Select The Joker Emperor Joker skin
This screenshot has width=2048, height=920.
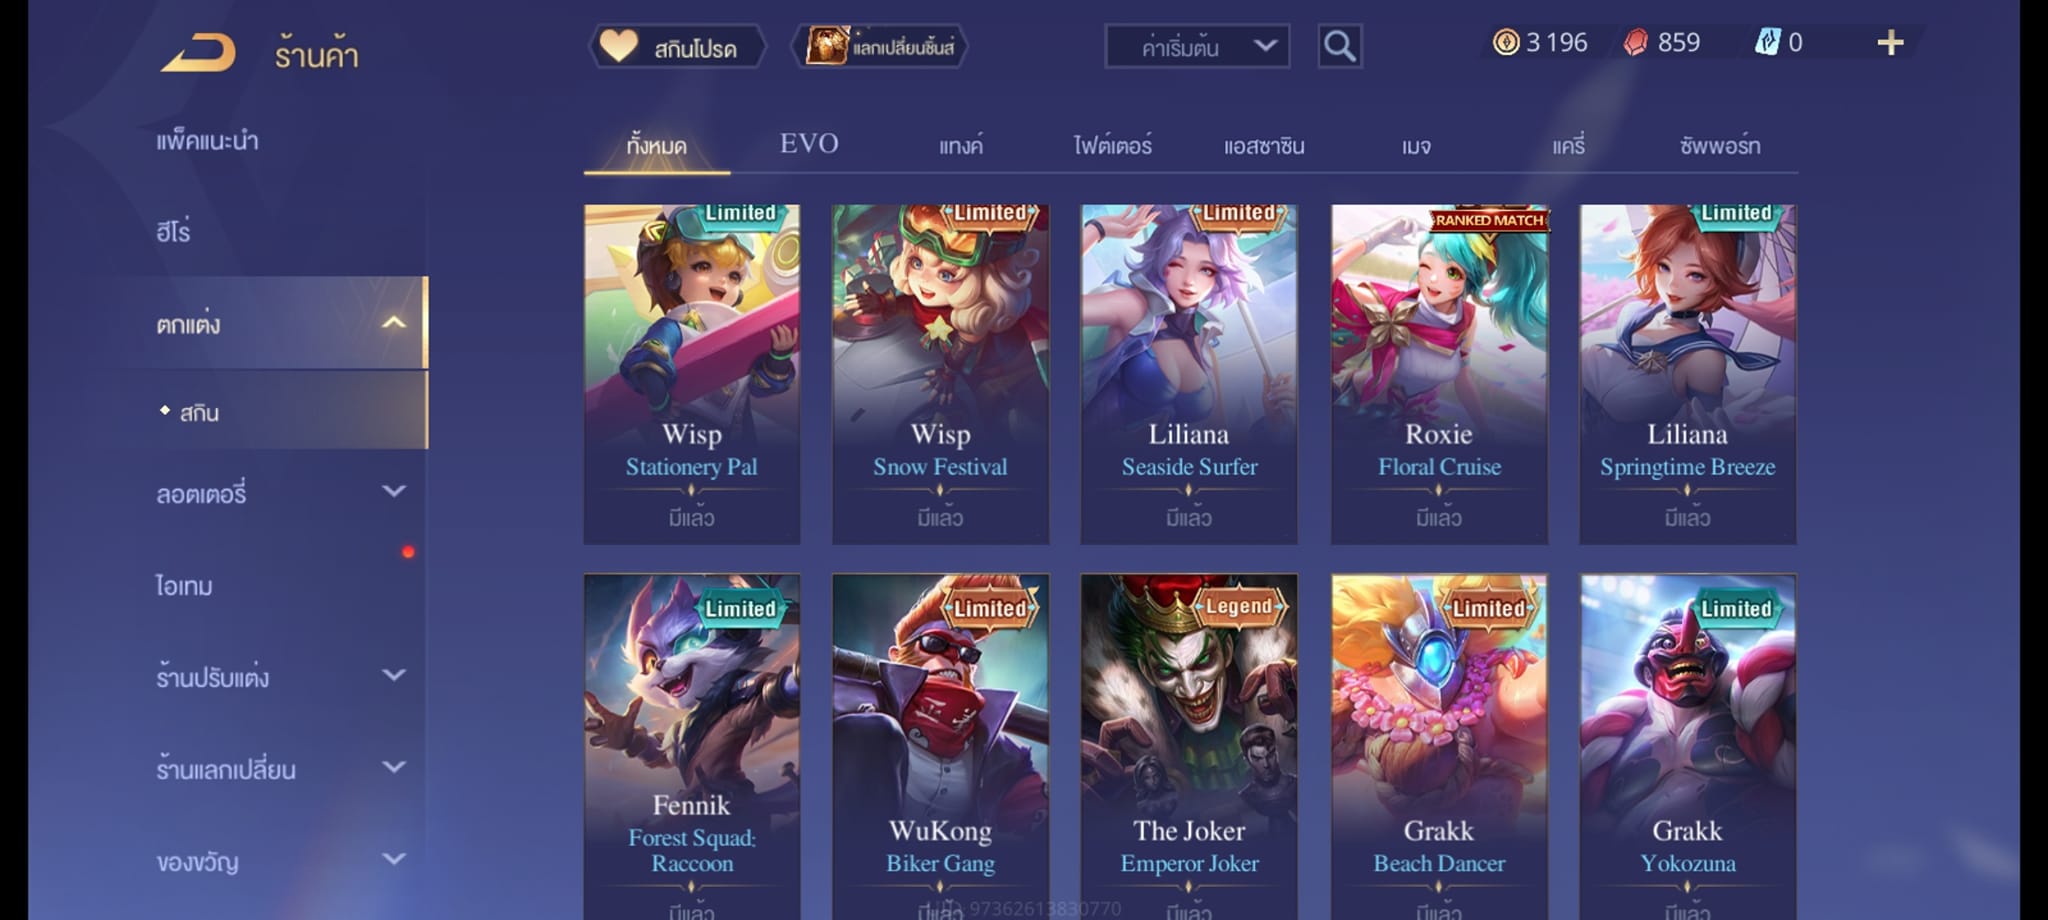pos(1189,746)
